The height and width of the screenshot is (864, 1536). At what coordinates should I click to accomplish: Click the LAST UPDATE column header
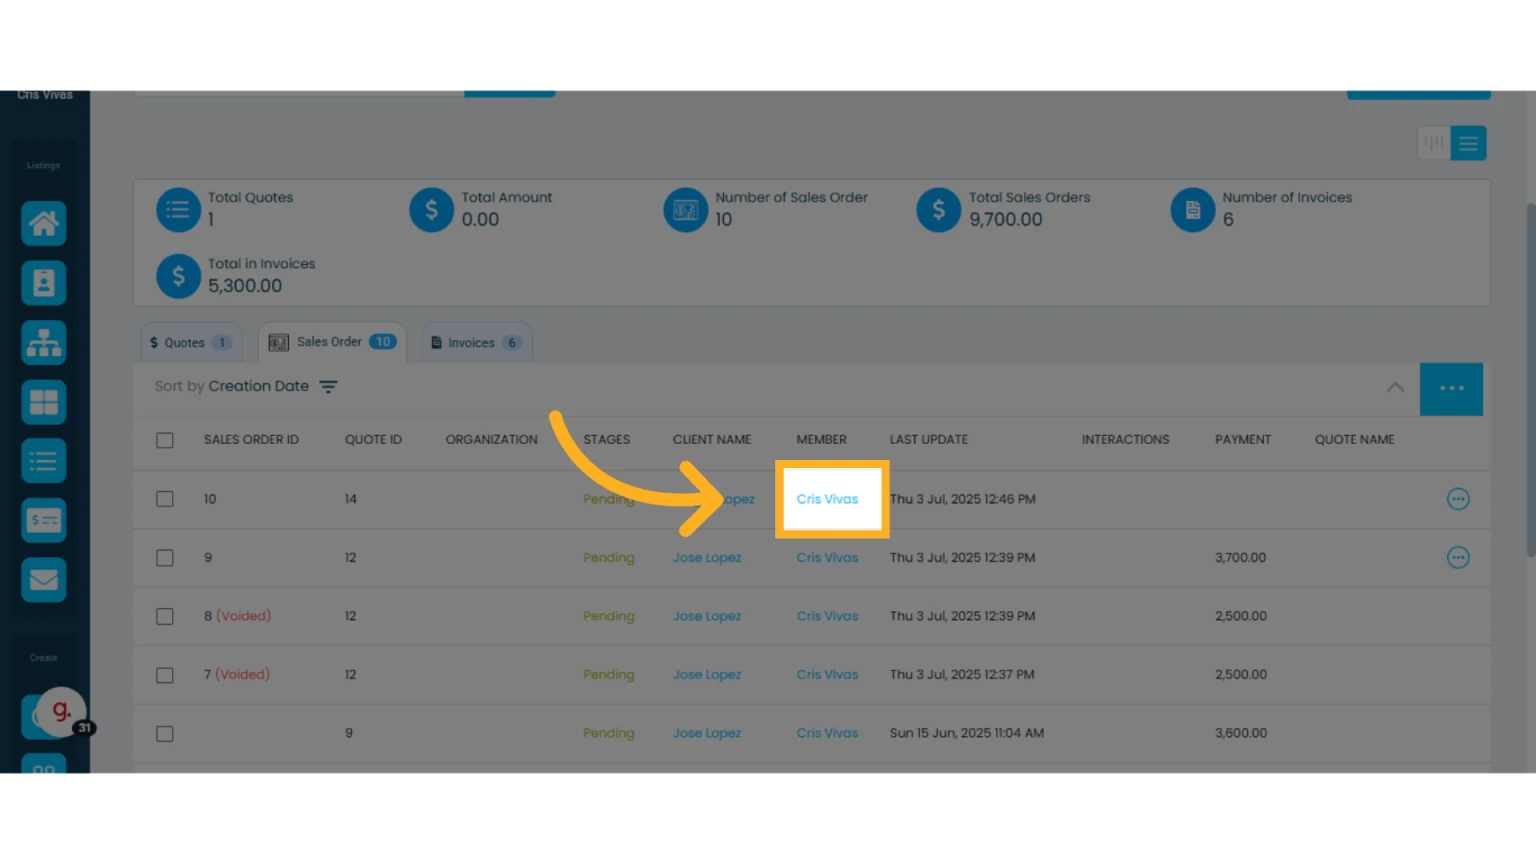tap(929, 440)
